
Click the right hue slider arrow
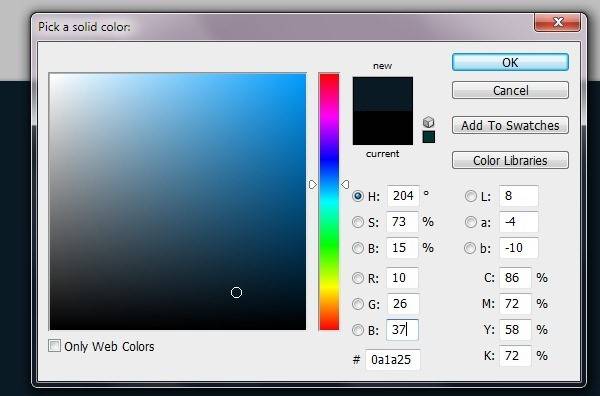point(345,184)
